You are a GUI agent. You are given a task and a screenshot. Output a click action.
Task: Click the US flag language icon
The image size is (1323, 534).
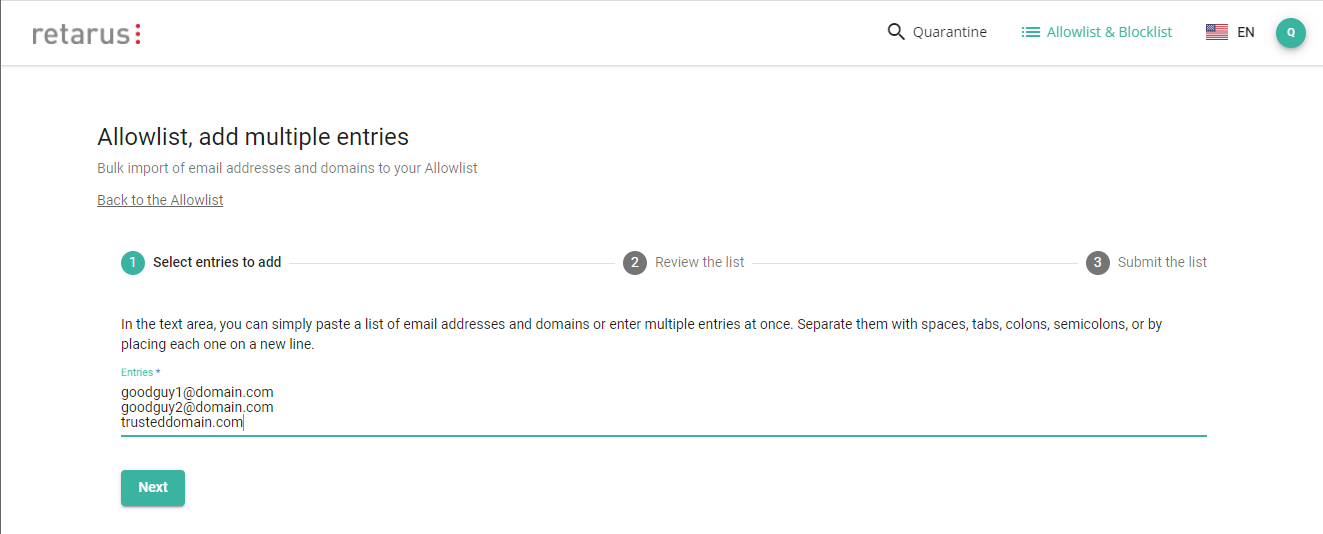coord(1216,32)
